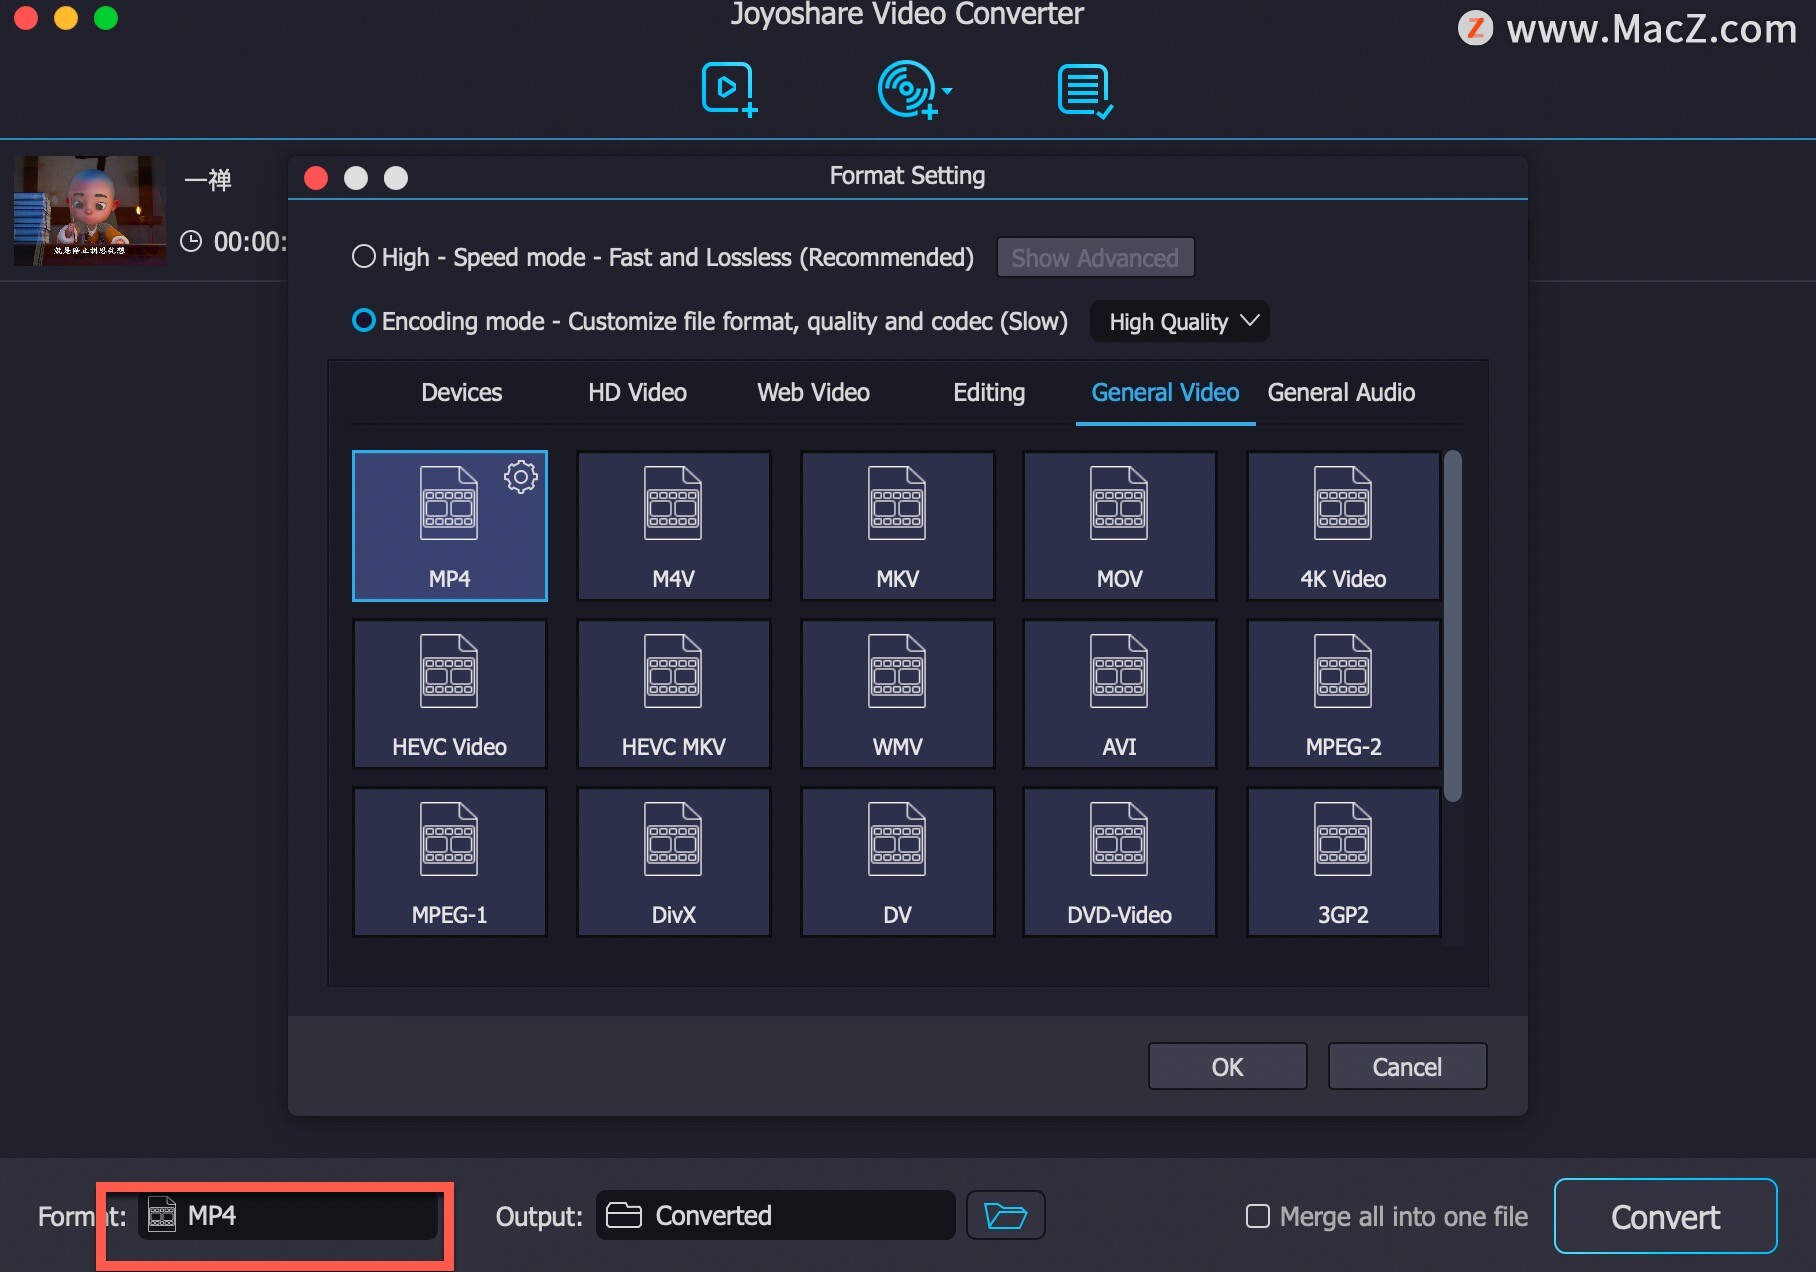The height and width of the screenshot is (1272, 1816).
Task: Click OK in Format Setting
Action: pyautogui.click(x=1228, y=1066)
